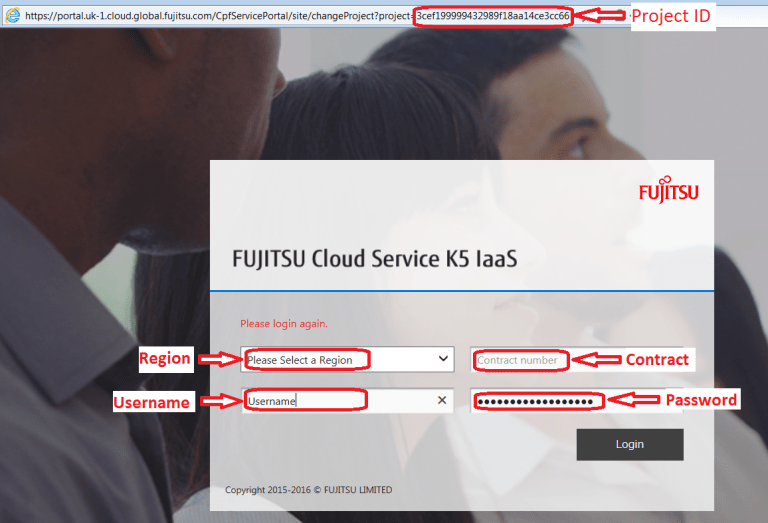Click the chevron arrow of Region selector
The image size is (768, 523).
pyautogui.click(x=443, y=358)
